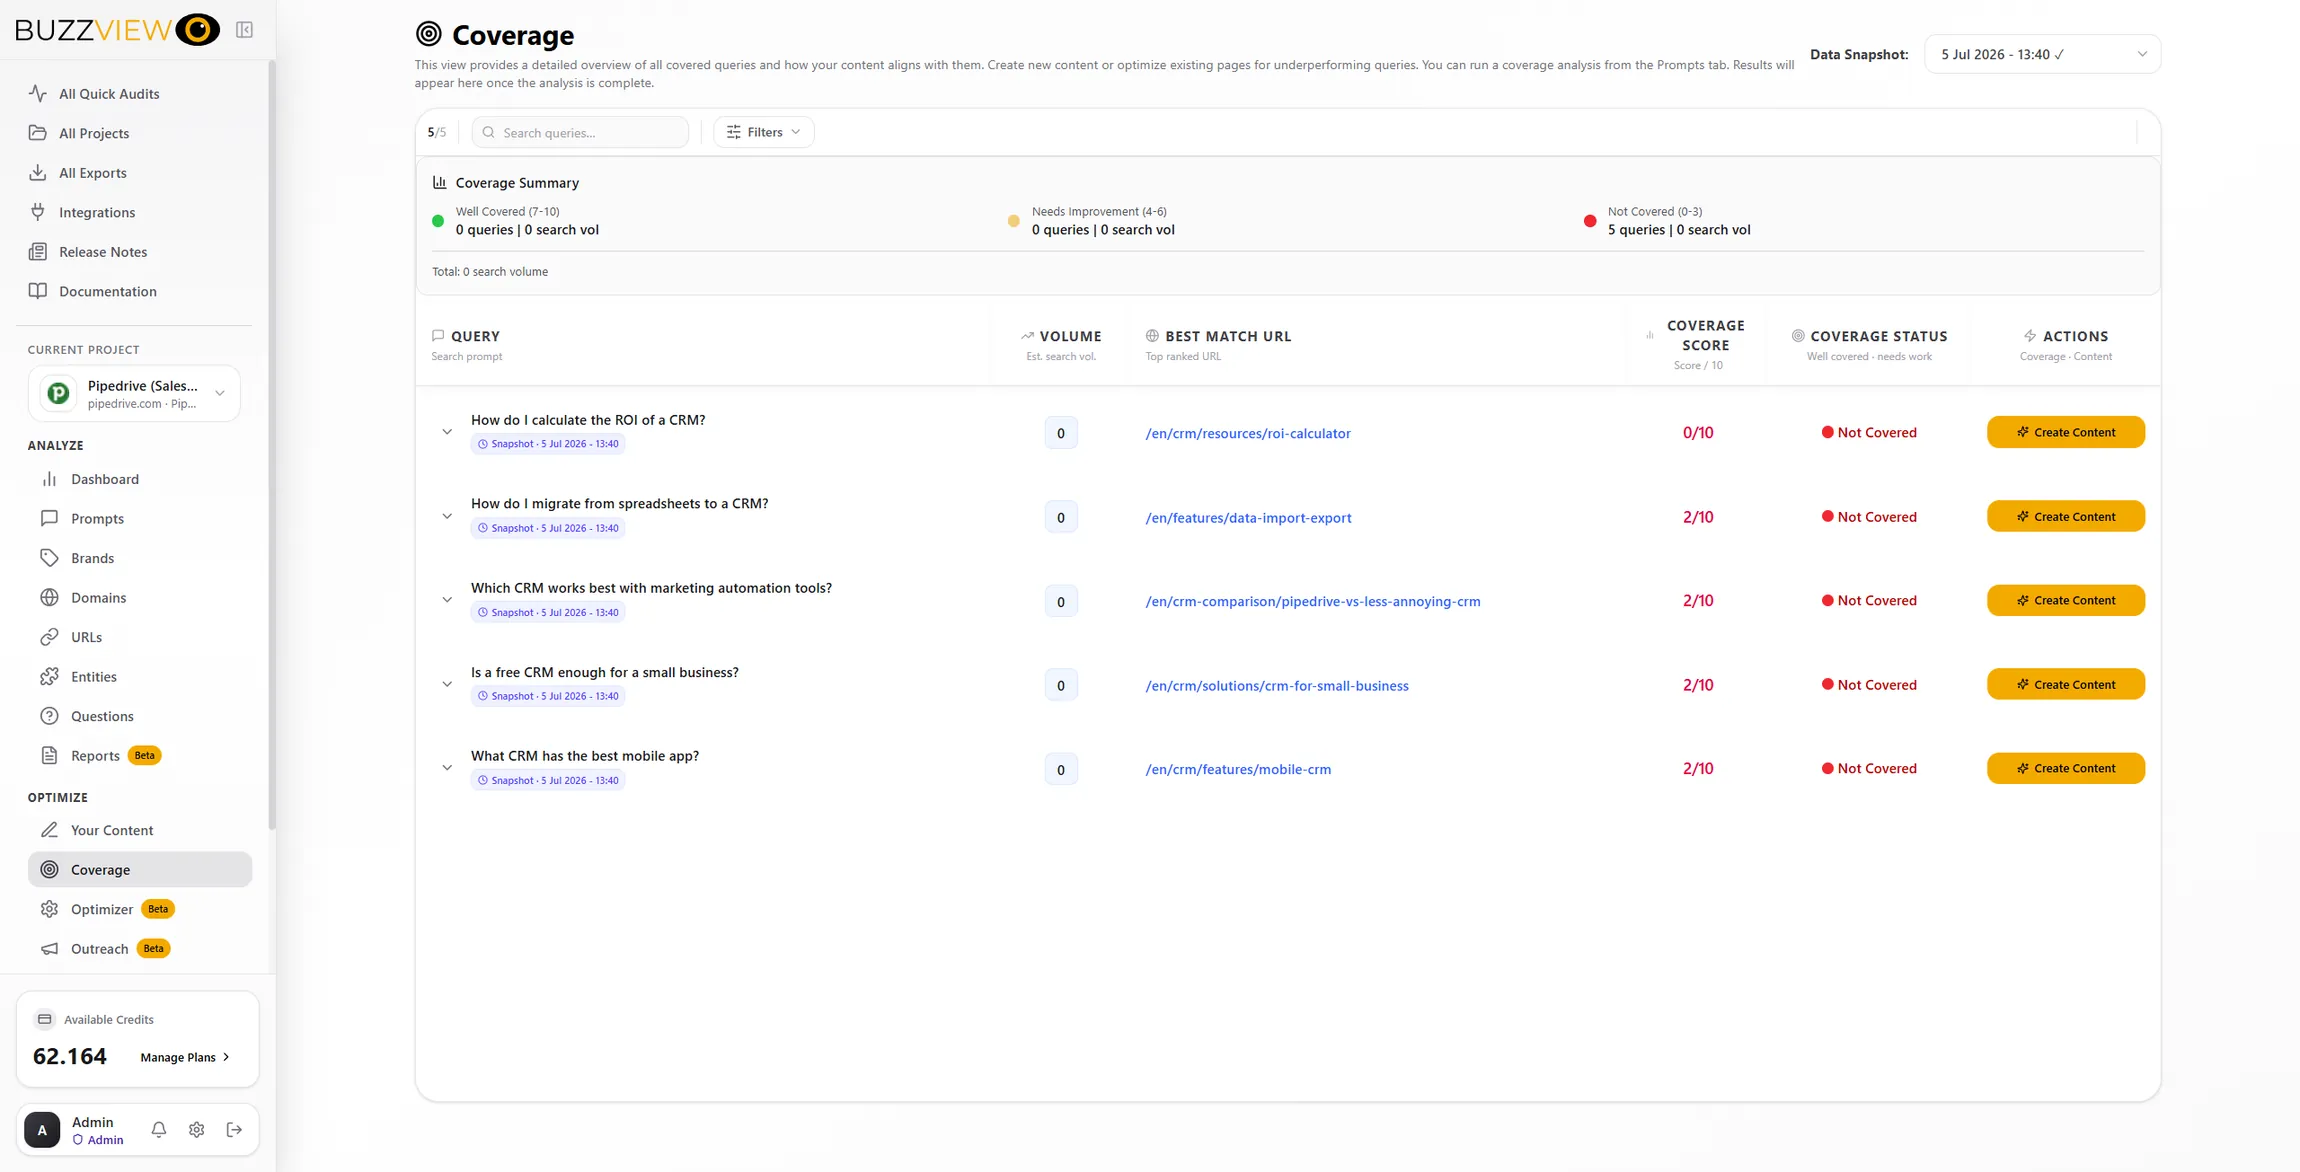This screenshot has height=1172, width=2300.
Task: Open the Brands section
Action: click(x=140, y=558)
